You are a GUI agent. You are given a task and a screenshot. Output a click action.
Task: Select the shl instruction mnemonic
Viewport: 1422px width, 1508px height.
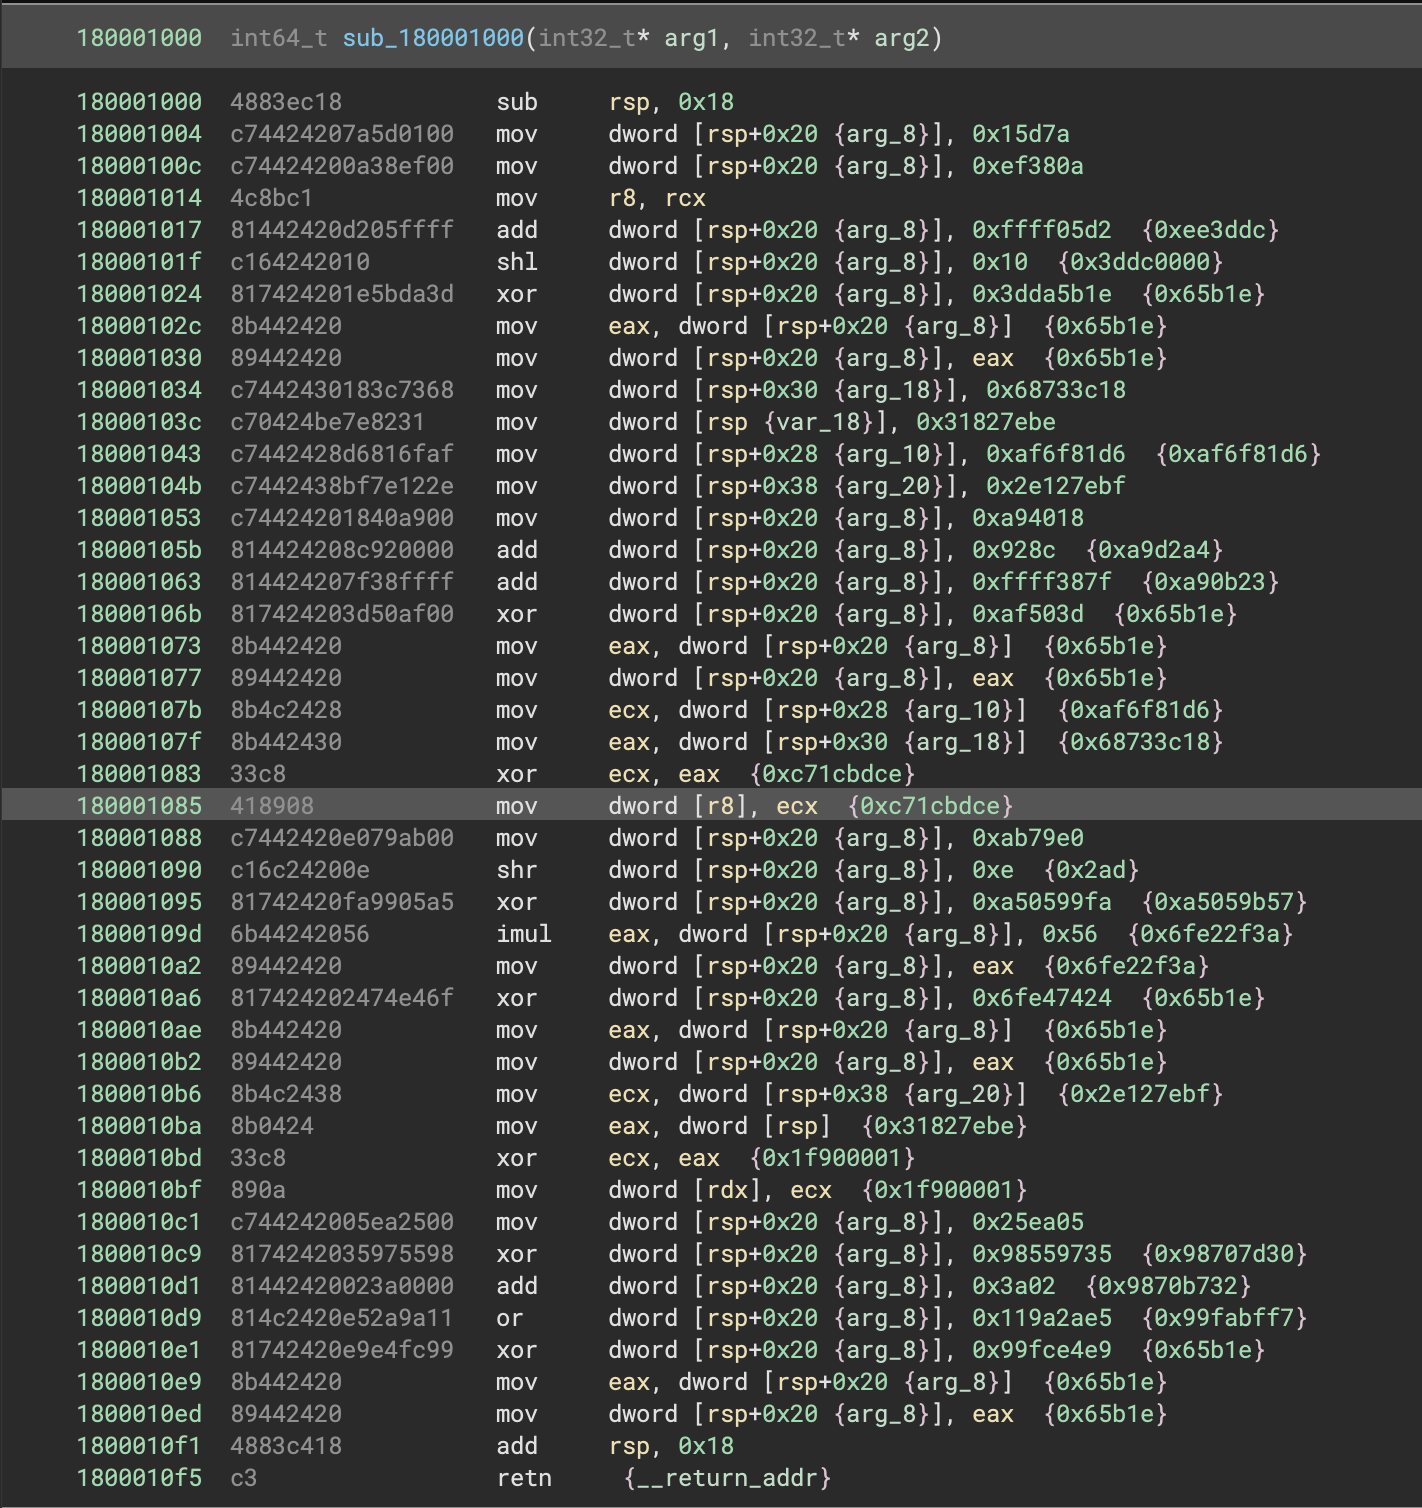click(x=517, y=262)
